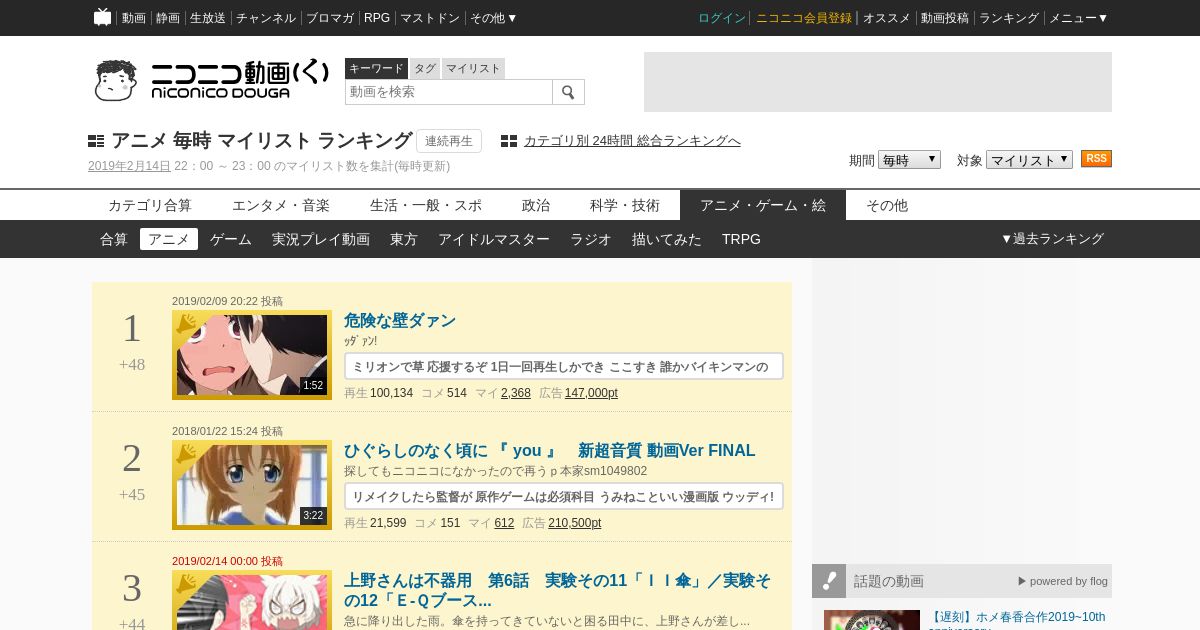Open video 上野さんは不器用 第6話
This screenshot has height=630, width=1200.
(x=557, y=591)
